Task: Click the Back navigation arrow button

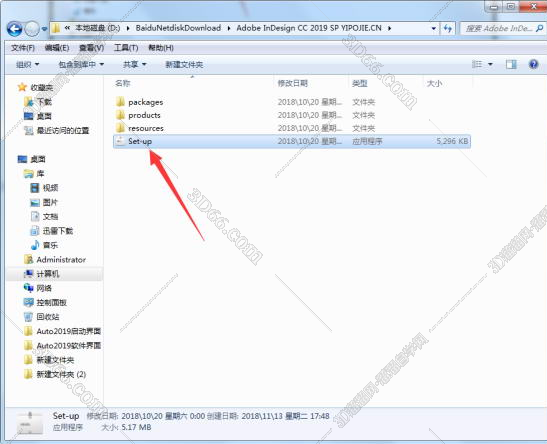Action: click(x=14, y=29)
